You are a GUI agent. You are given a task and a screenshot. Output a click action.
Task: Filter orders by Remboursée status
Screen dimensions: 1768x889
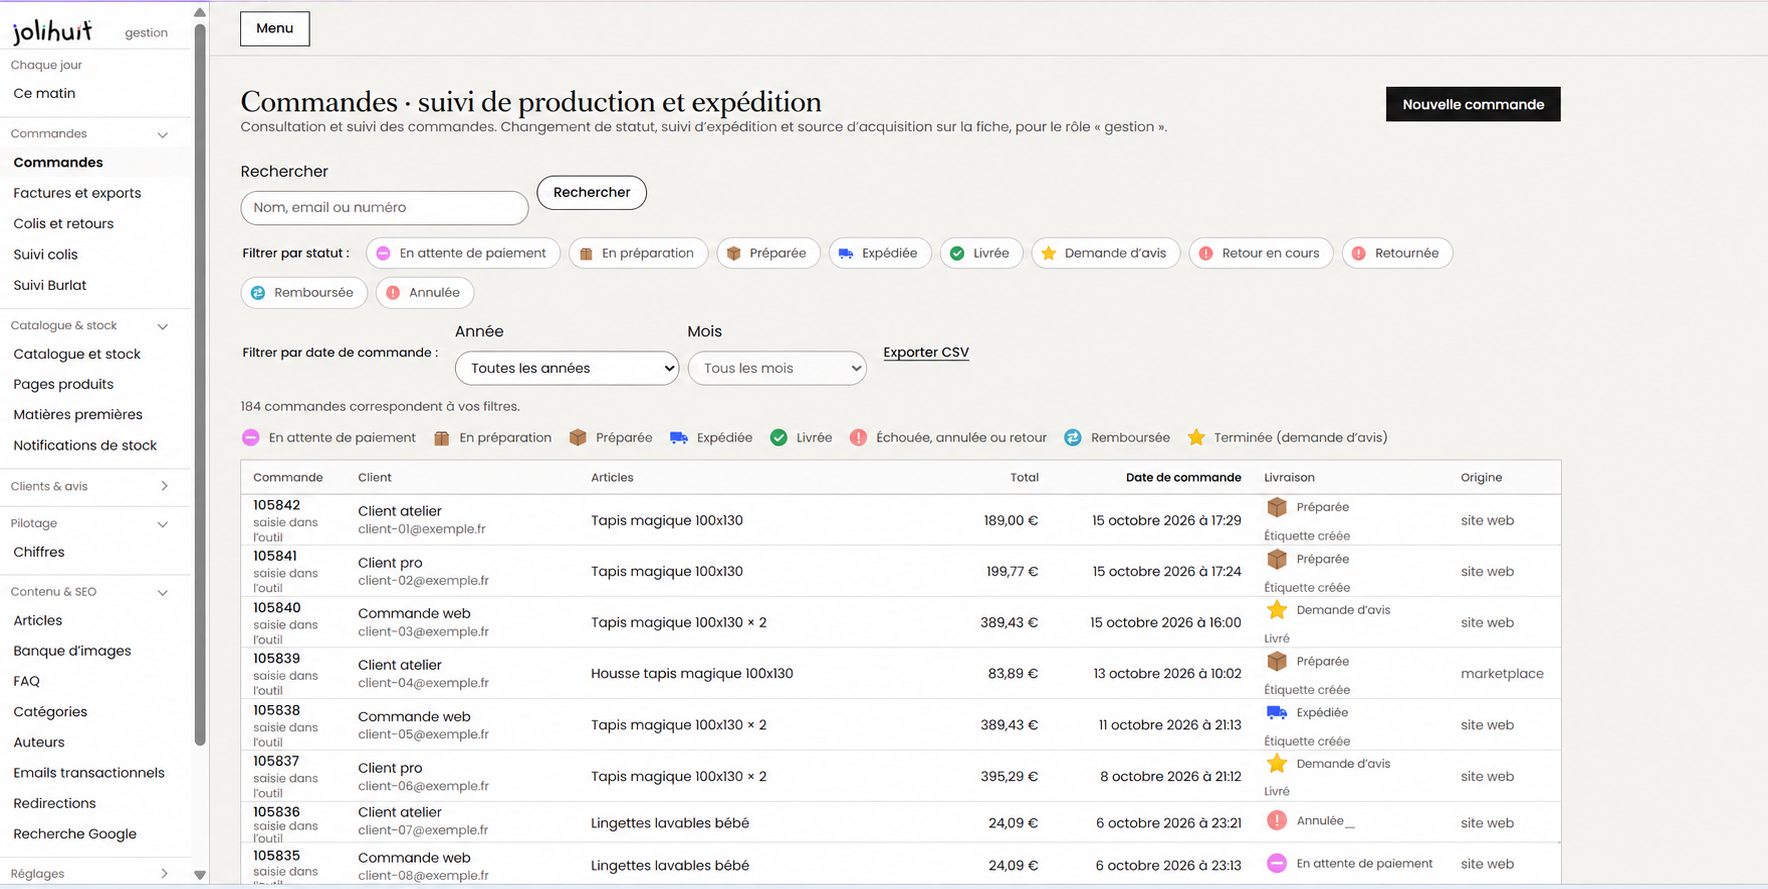click(304, 293)
